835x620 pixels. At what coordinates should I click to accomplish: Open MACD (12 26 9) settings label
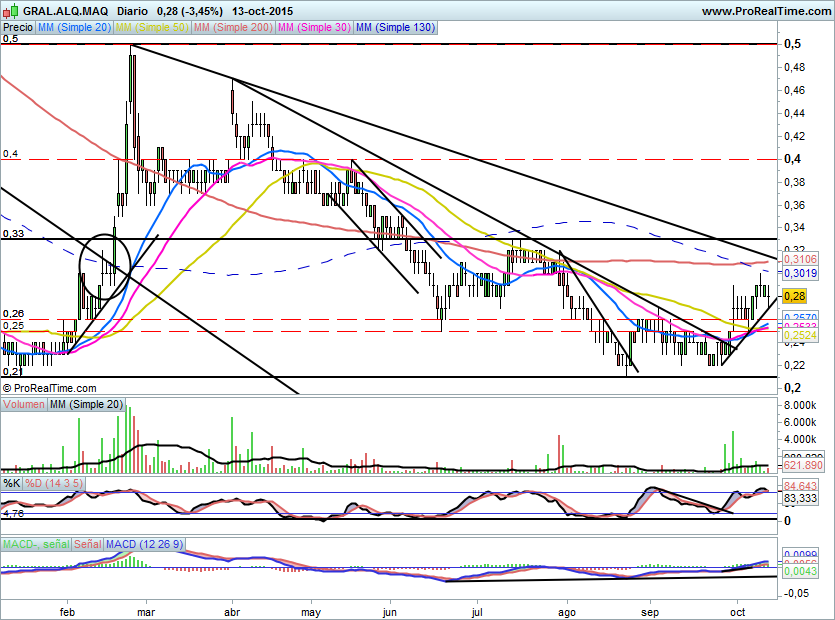(x=145, y=544)
